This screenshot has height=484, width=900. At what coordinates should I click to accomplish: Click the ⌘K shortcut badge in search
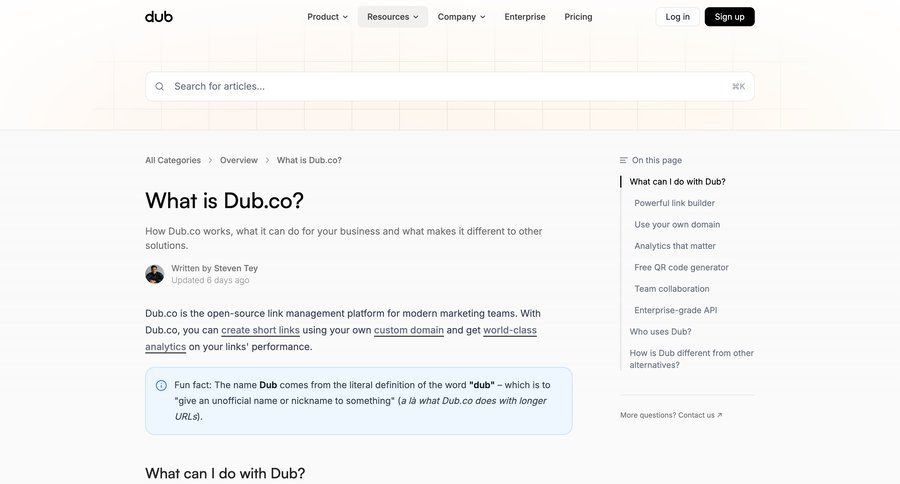[738, 87]
